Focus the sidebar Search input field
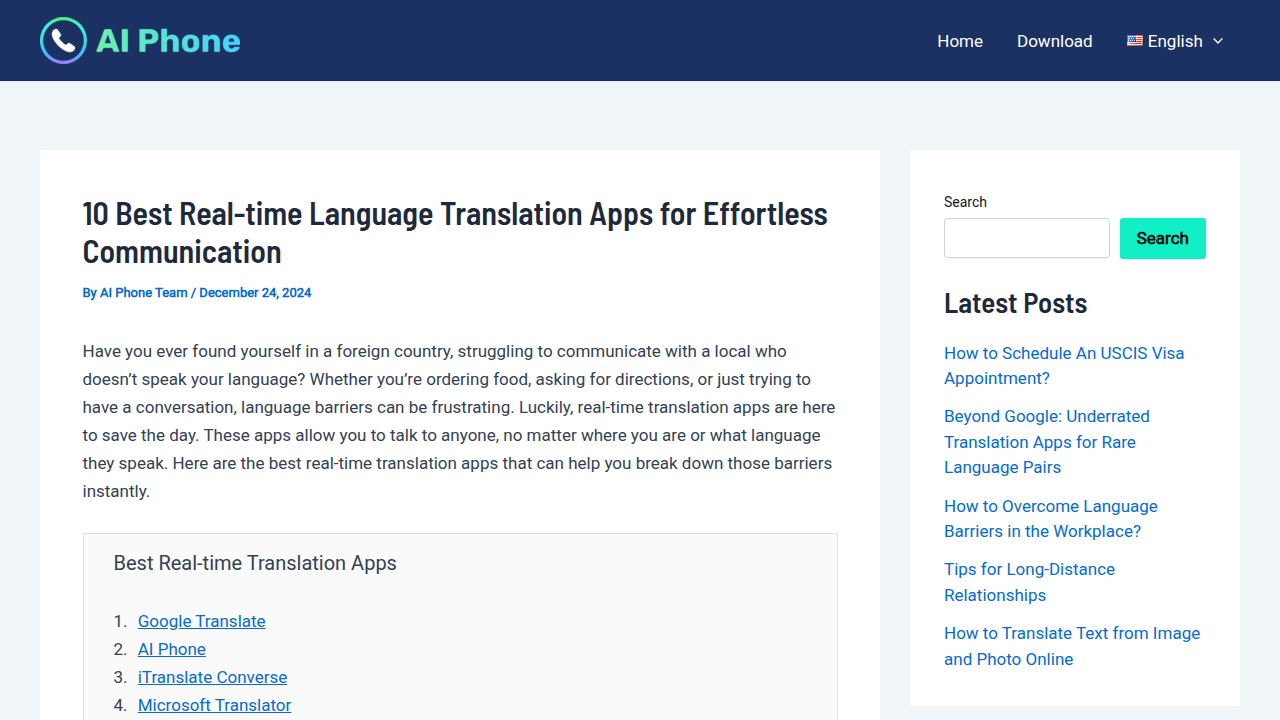 coord(1027,238)
